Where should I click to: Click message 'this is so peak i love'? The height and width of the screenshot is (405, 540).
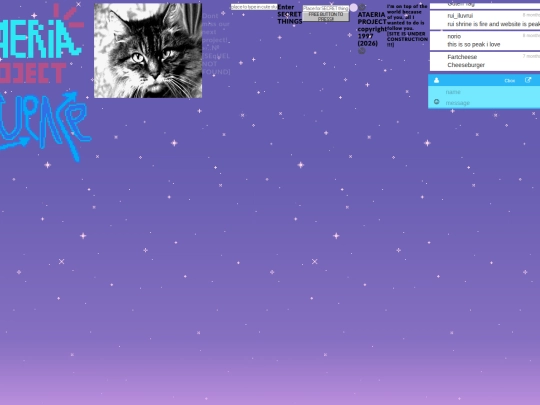point(474,44)
